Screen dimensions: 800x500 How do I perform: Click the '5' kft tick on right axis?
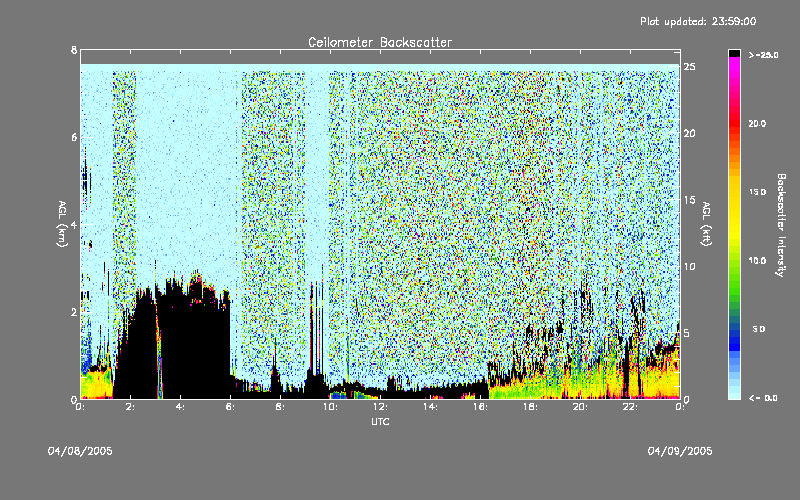[x=687, y=333]
